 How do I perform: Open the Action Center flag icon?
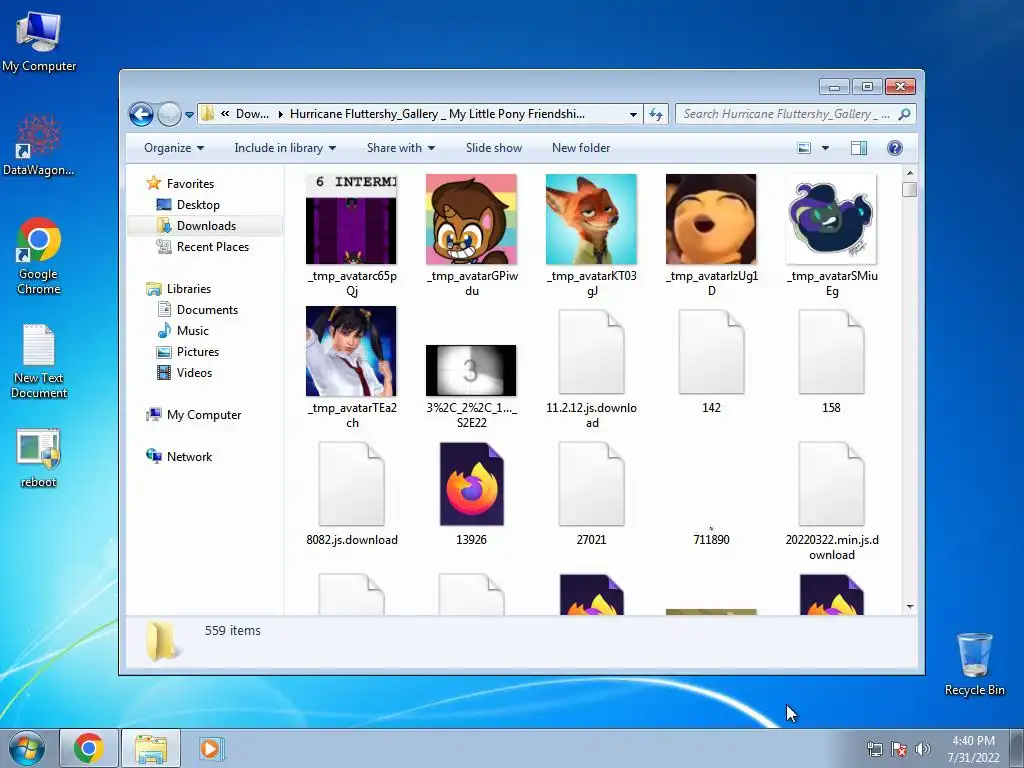pos(899,749)
